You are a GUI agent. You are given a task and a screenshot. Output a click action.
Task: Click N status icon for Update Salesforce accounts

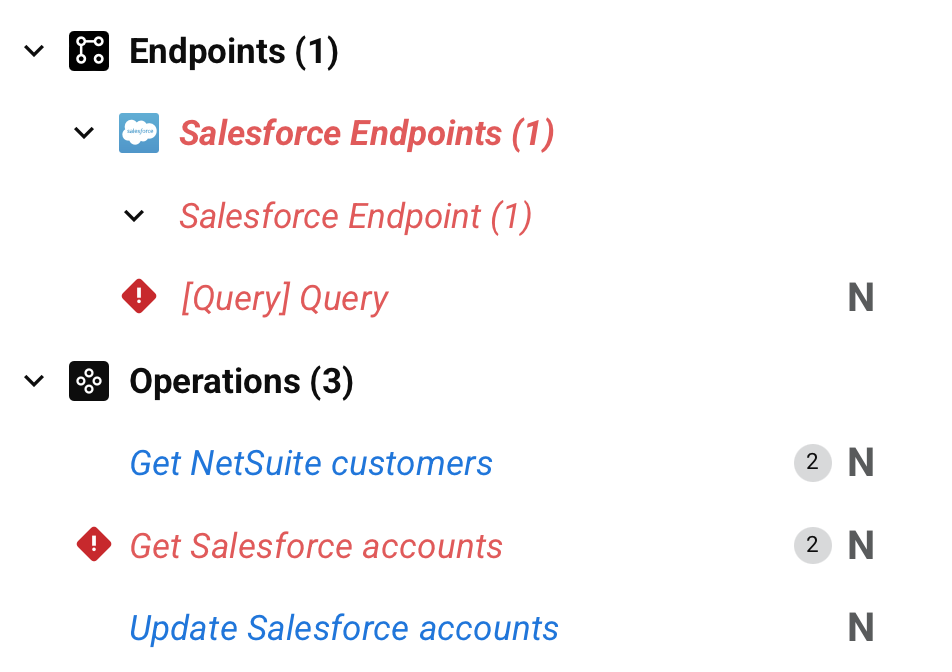point(860,628)
